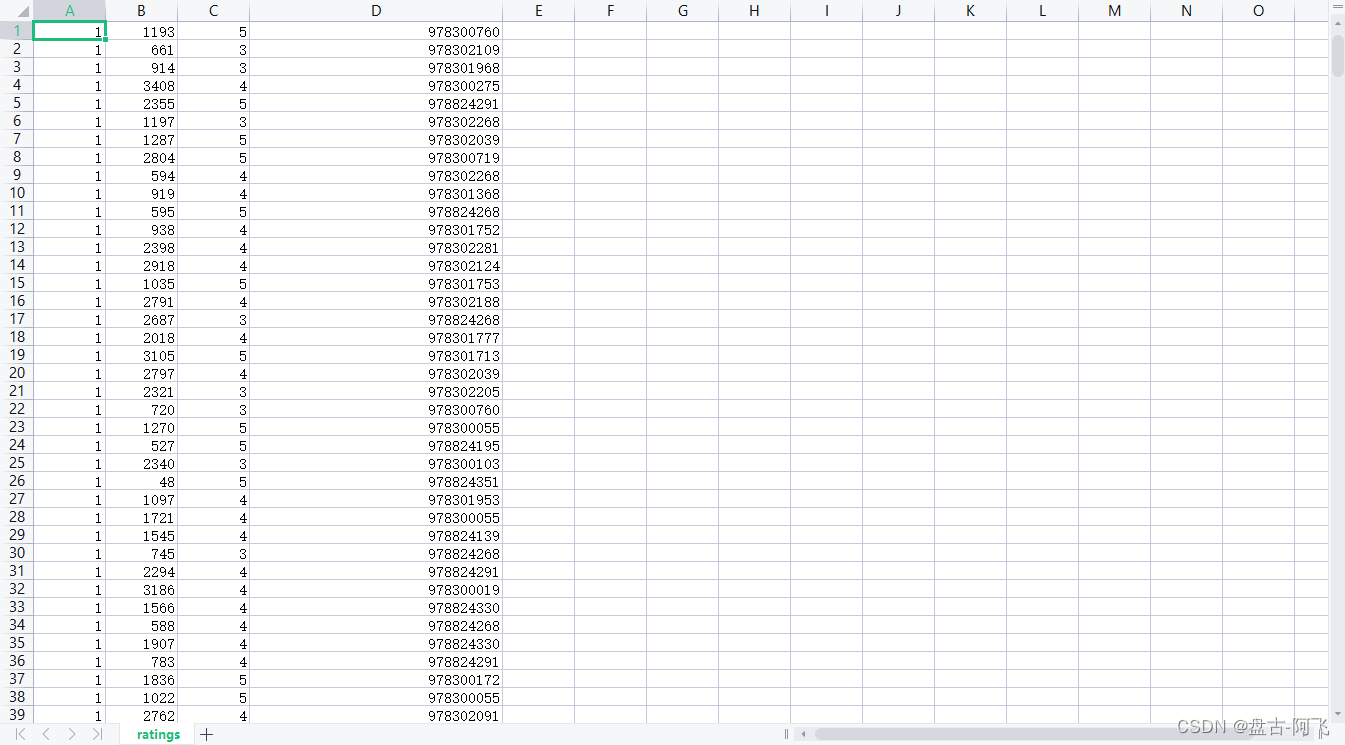Select column G header
This screenshot has height=745, width=1345.
[x=682, y=11]
